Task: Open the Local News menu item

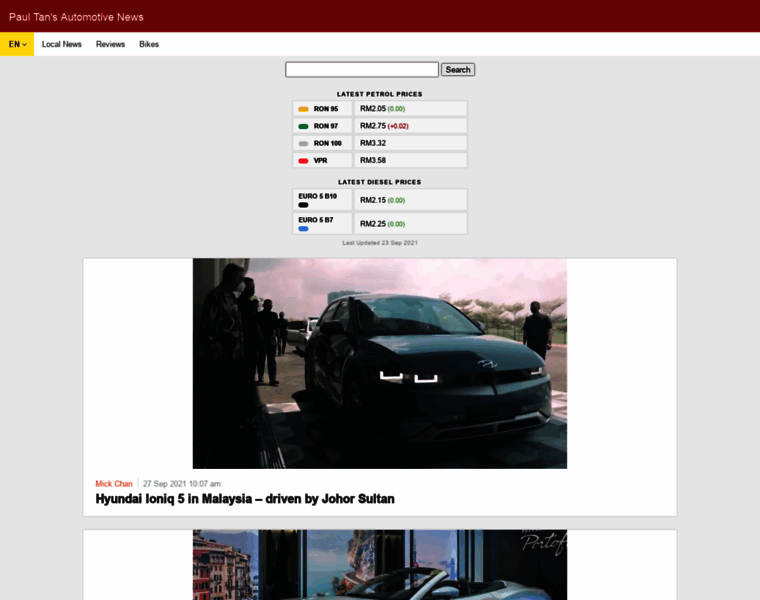Action: 62,44
